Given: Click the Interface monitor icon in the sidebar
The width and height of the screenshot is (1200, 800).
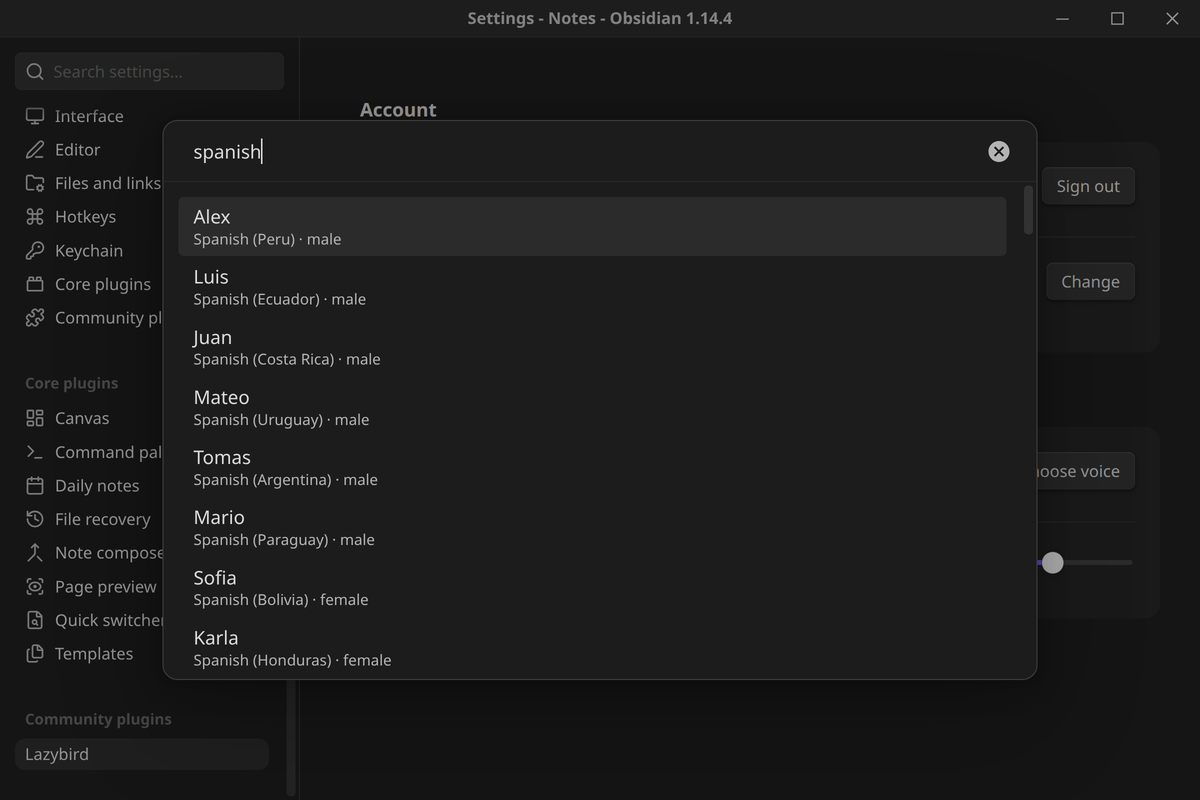Looking at the screenshot, I should (x=35, y=116).
